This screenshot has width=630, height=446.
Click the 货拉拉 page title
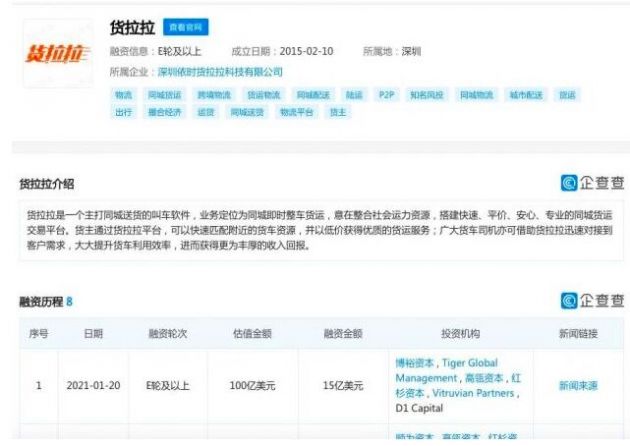[x=132, y=27]
